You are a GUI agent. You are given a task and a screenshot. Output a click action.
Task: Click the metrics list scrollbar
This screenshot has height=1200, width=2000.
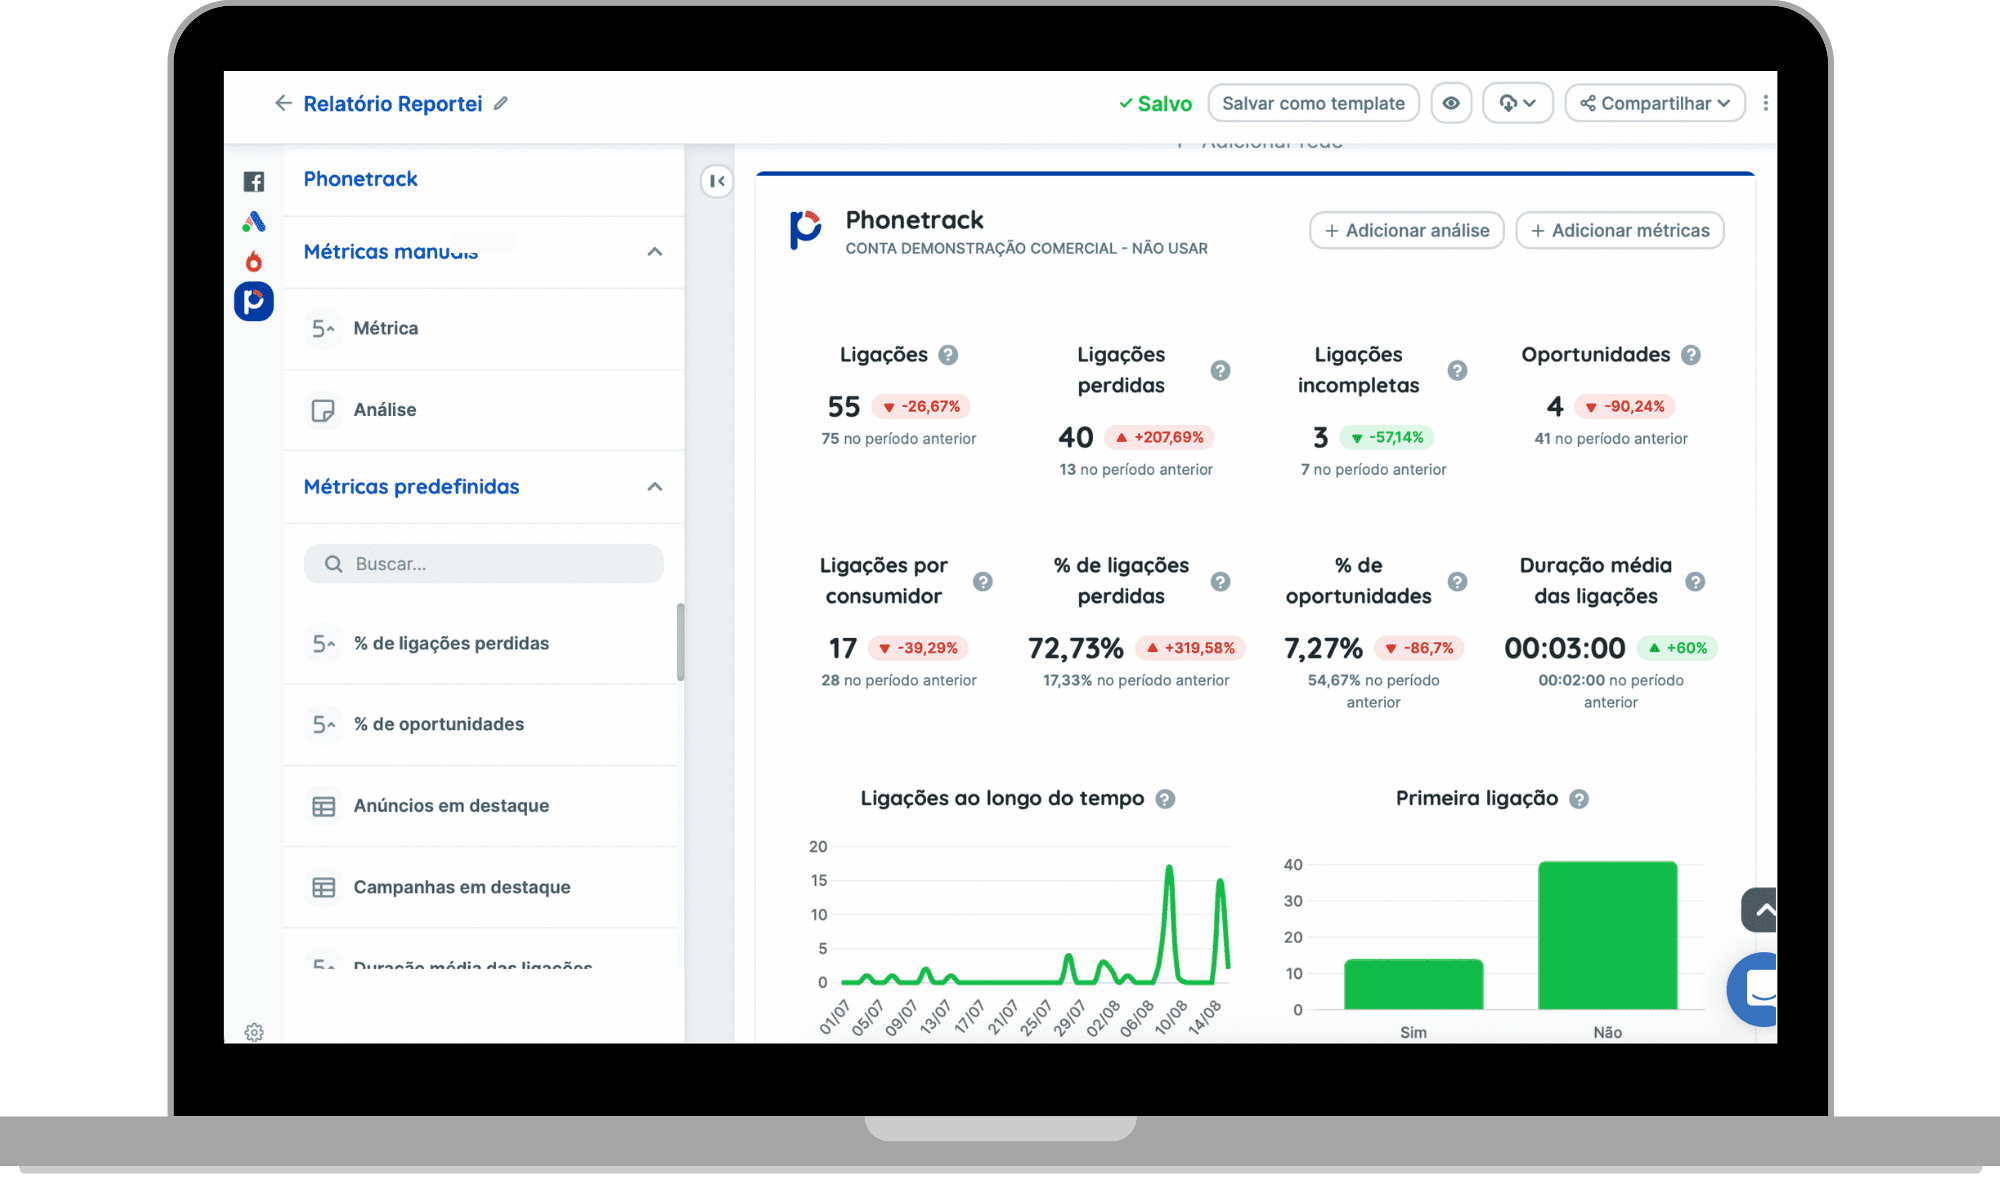coord(681,642)
